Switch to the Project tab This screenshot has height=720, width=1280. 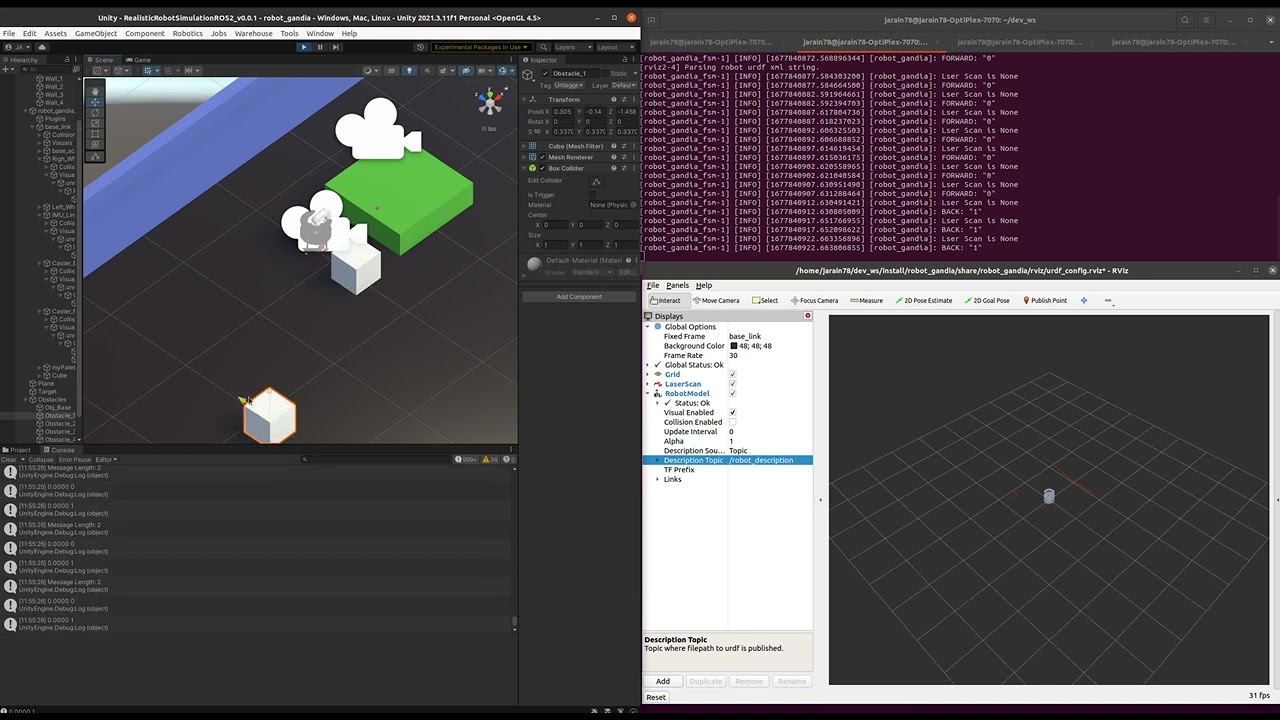(x=18, y=450)
